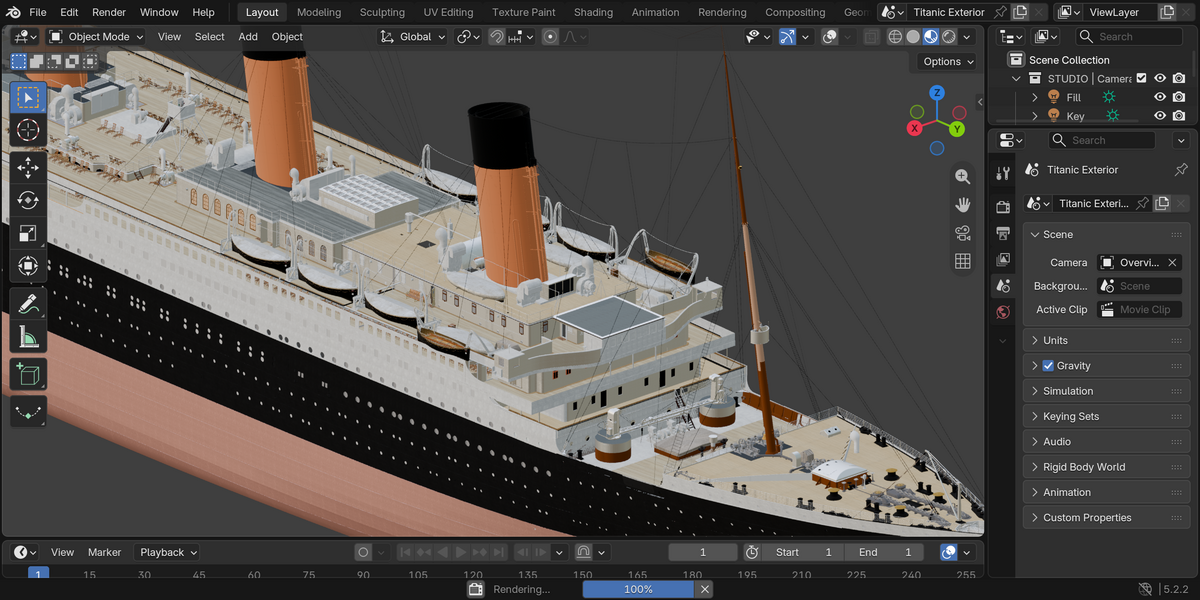Hide the Fill light in viewport
Image resolution: width=1200 pixels, height=600 pixels.
tap(1160, 97)
